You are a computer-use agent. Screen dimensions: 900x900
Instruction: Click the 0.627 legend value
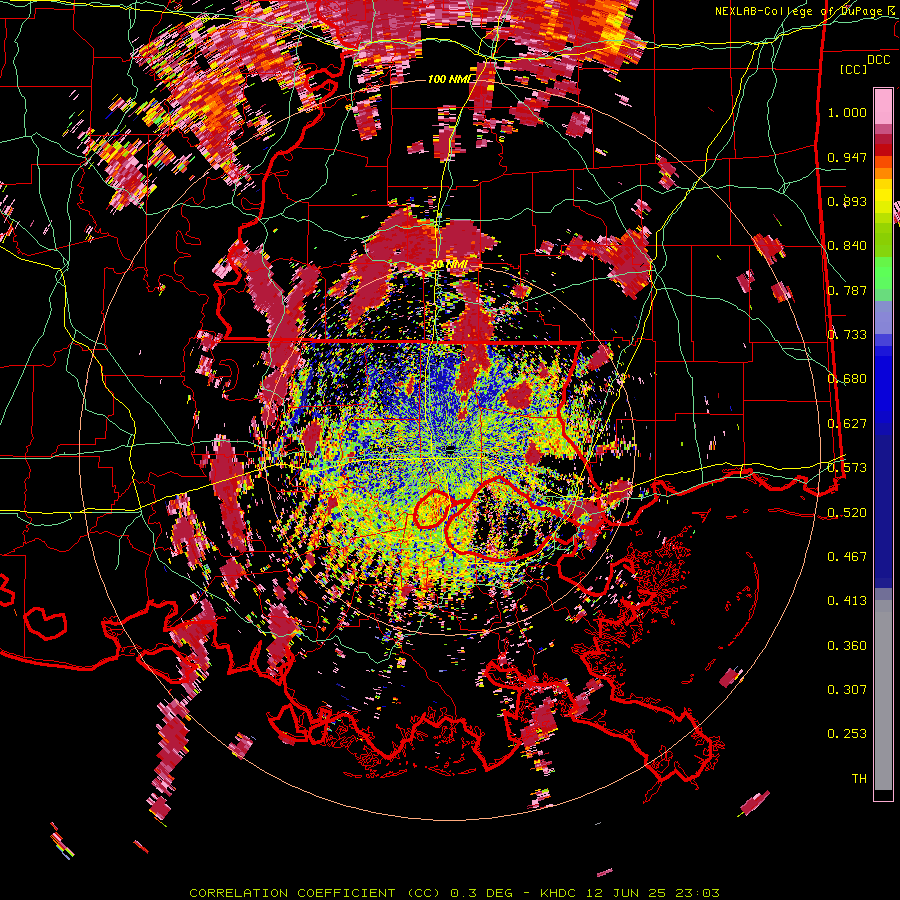pos(847,424)
